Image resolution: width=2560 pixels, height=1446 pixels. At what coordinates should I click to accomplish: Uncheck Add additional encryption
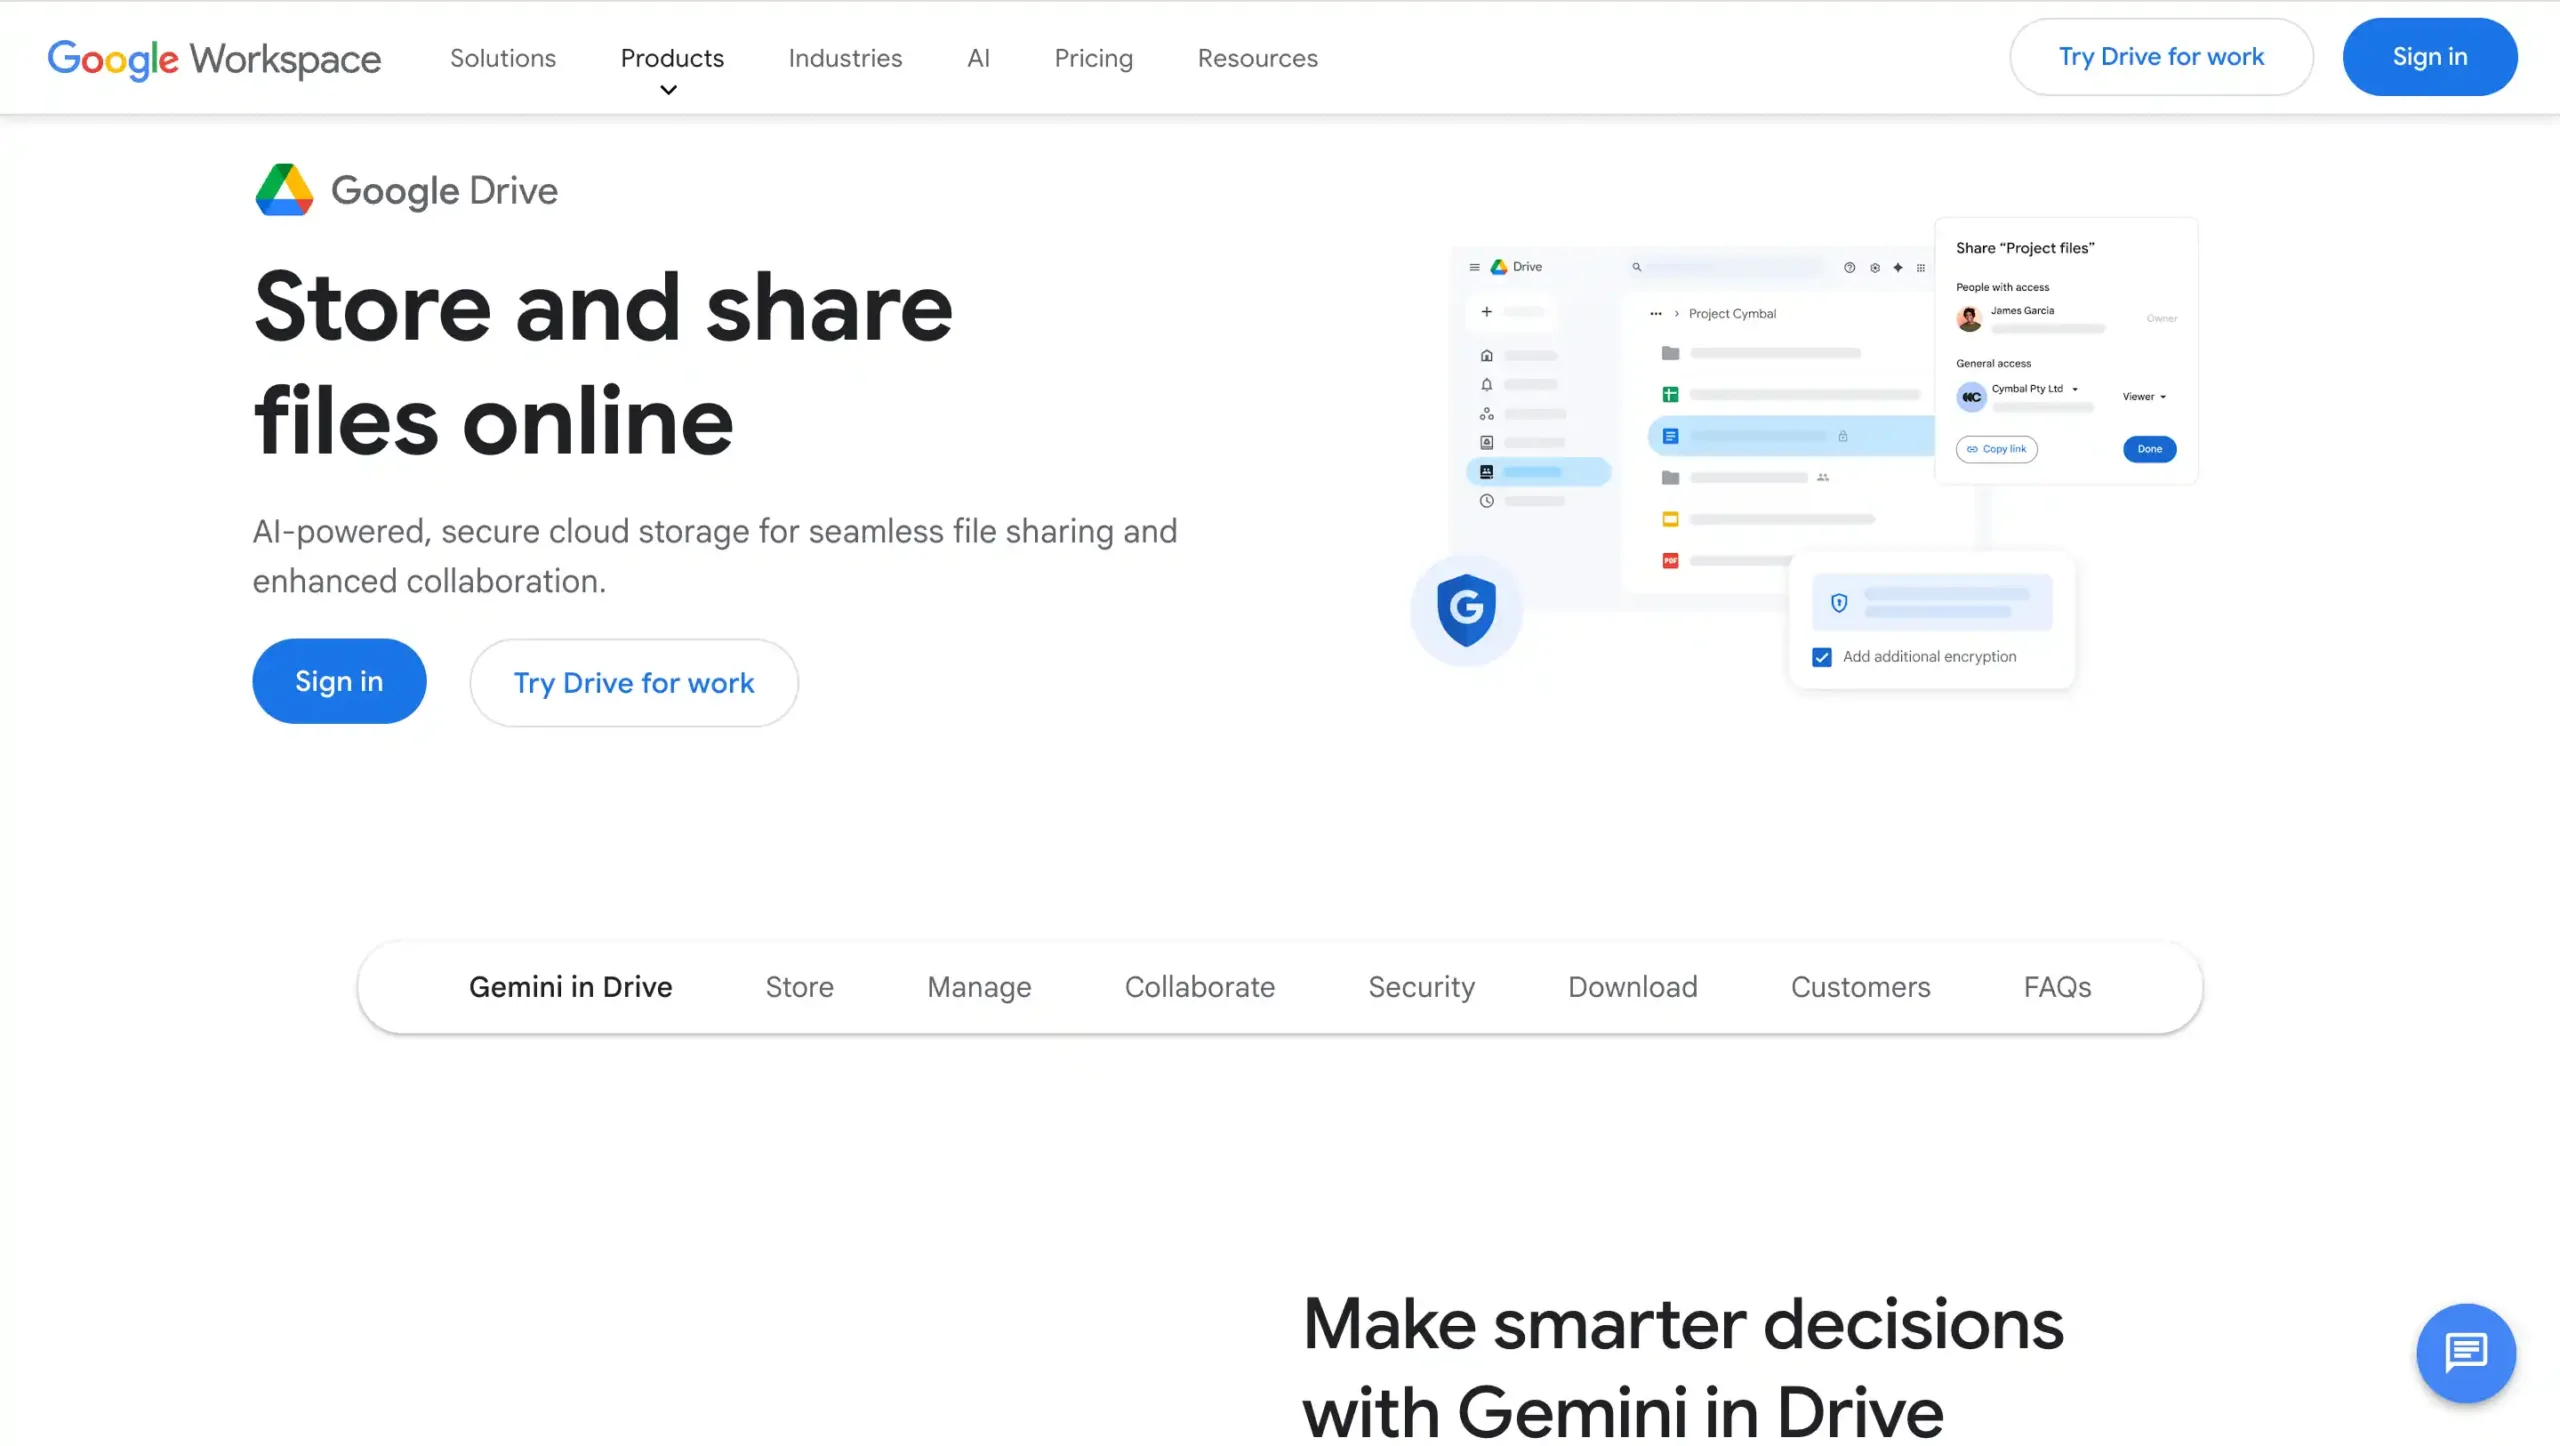[1822, 657]
